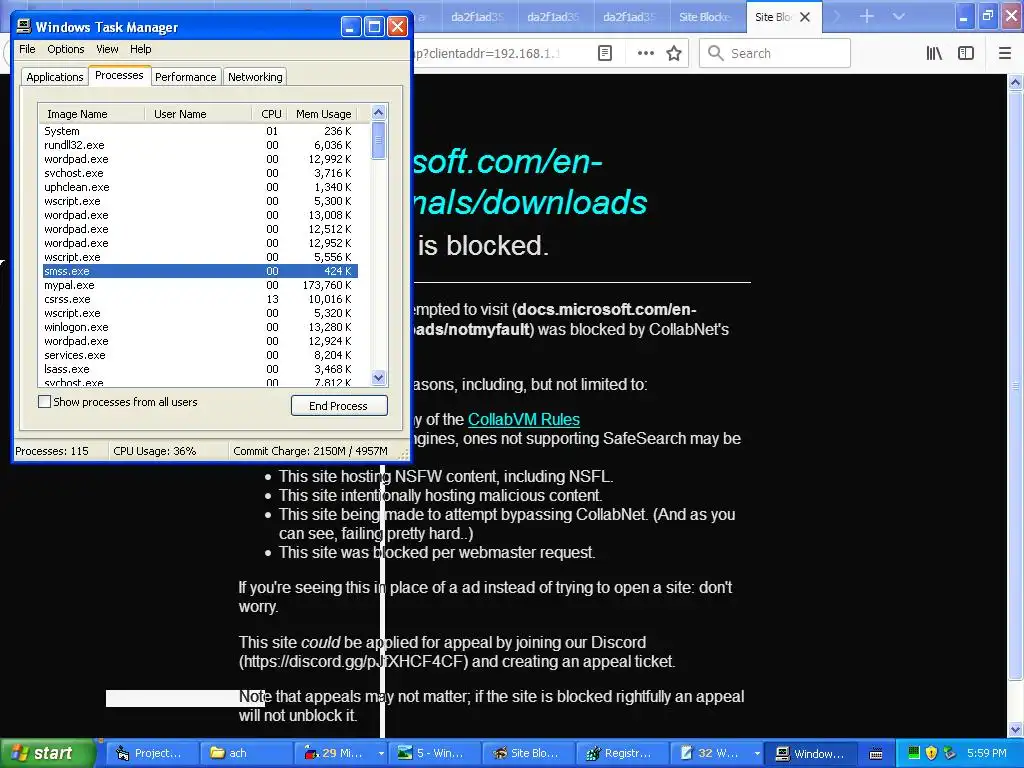The width and height of the screenshot is (1024, 768).
Task: Focus the browser Search field
Action: (x=775, y=53)
